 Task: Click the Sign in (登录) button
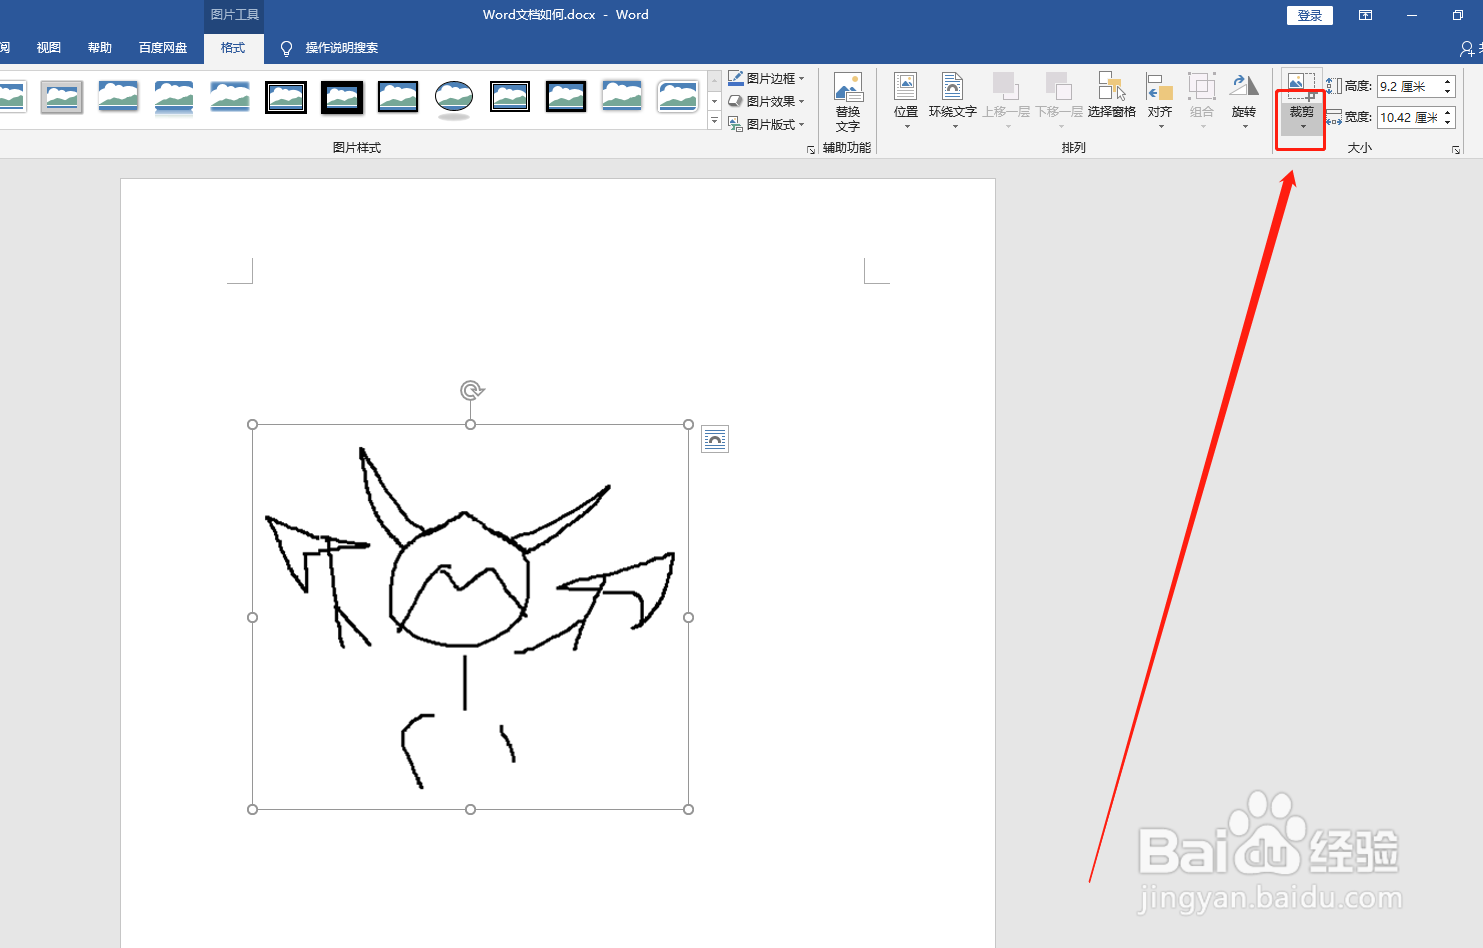click(x=1310, y=15)
